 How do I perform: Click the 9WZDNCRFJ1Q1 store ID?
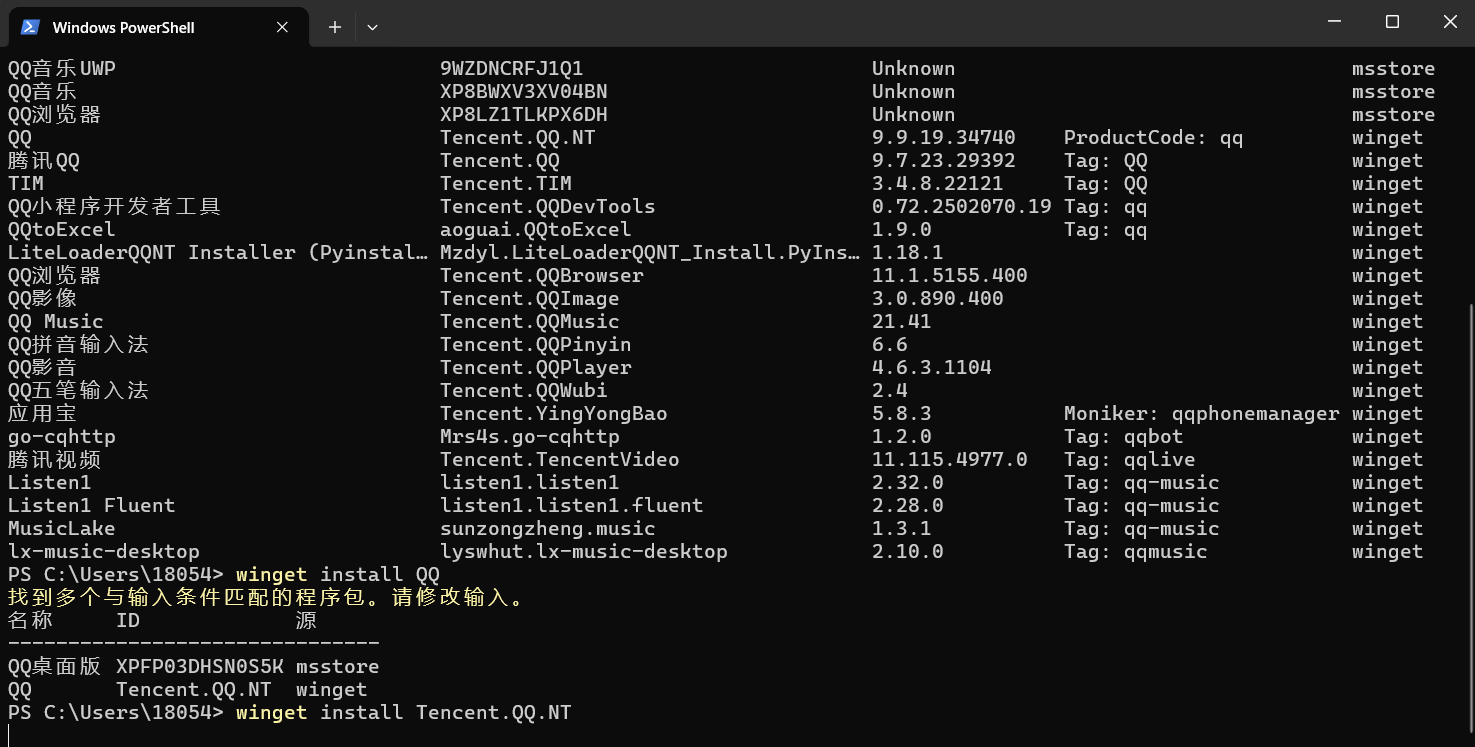click(x=511, y=69)
